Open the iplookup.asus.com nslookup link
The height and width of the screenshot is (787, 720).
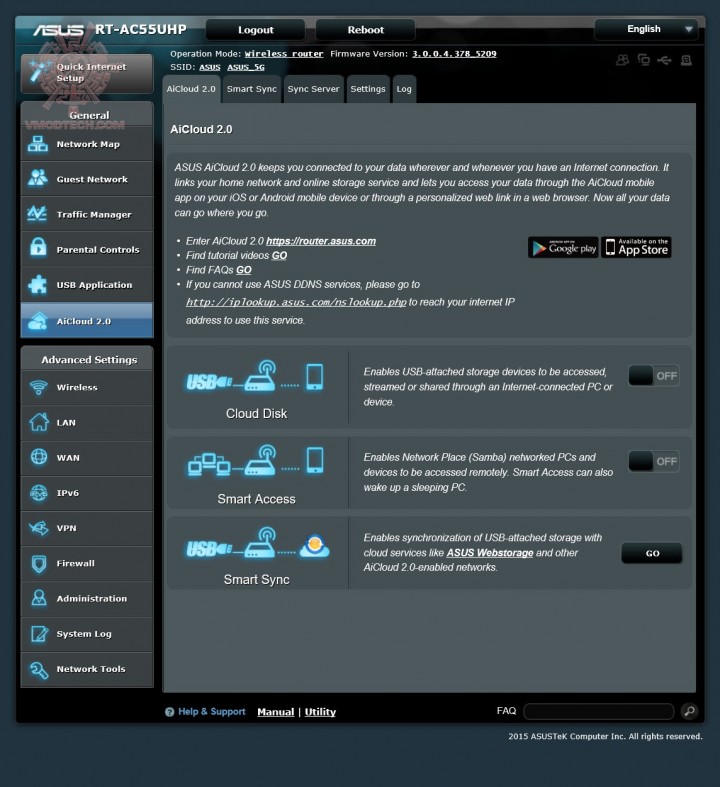click(x=296, y=302)
